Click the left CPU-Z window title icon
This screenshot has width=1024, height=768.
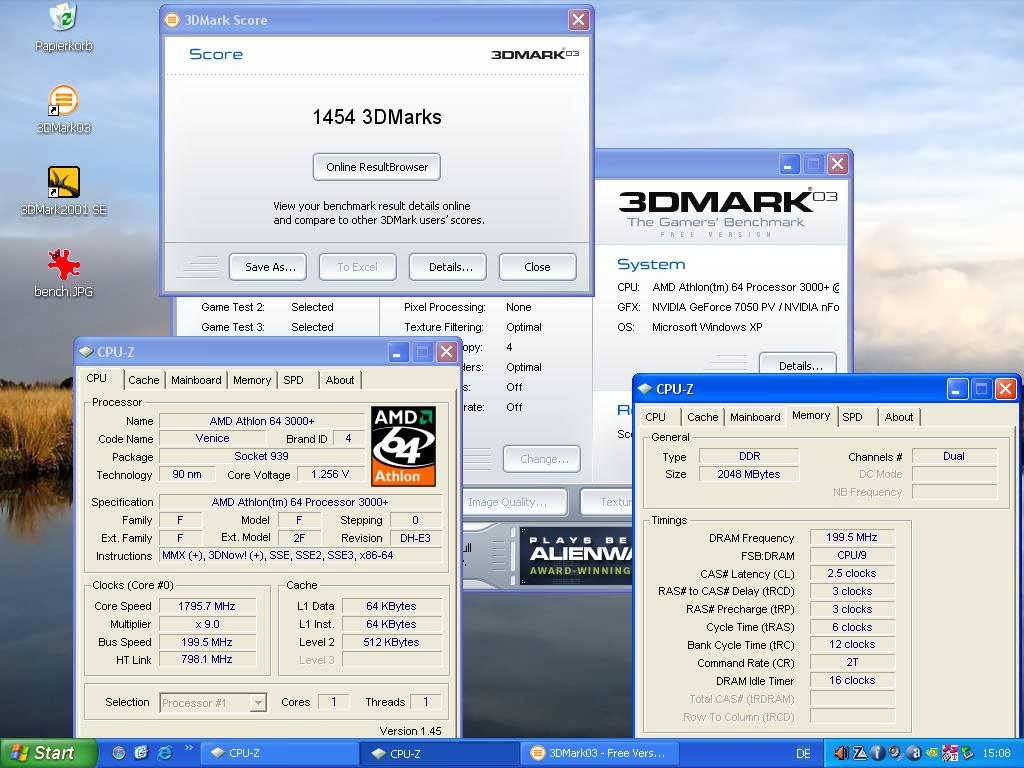point(86,352)
